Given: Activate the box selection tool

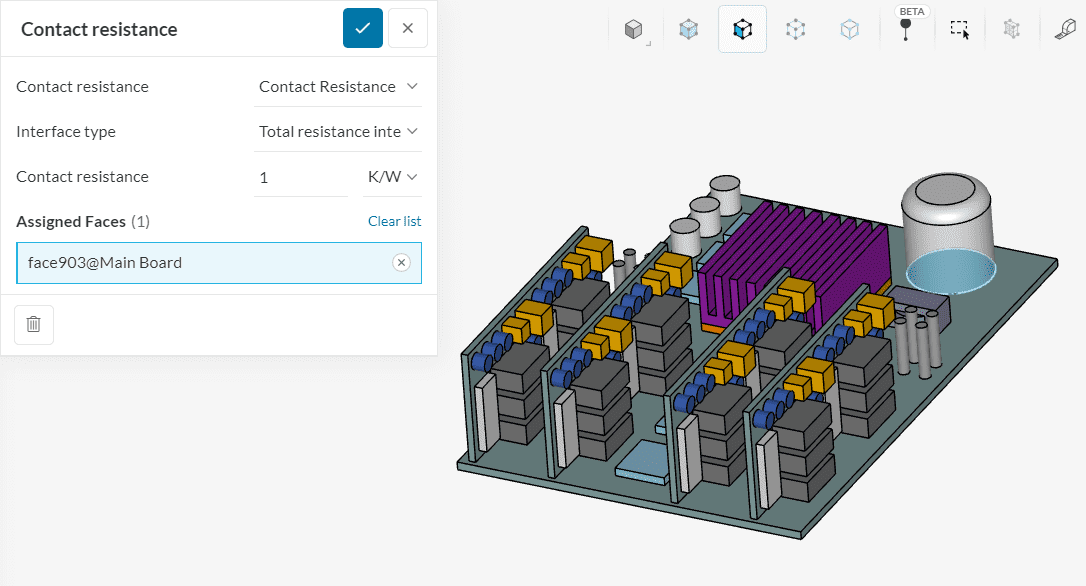Looking at the screenshot, I should 960,30.
